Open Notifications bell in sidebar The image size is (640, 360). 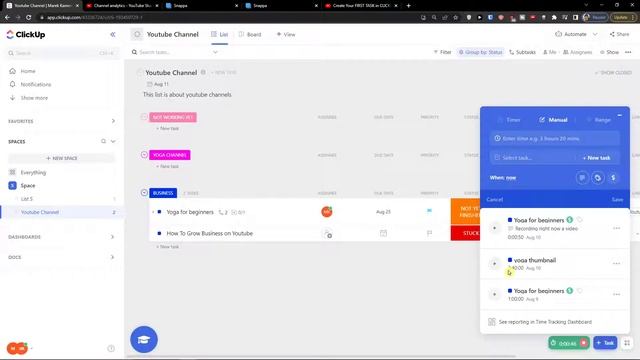pos(12,84)
